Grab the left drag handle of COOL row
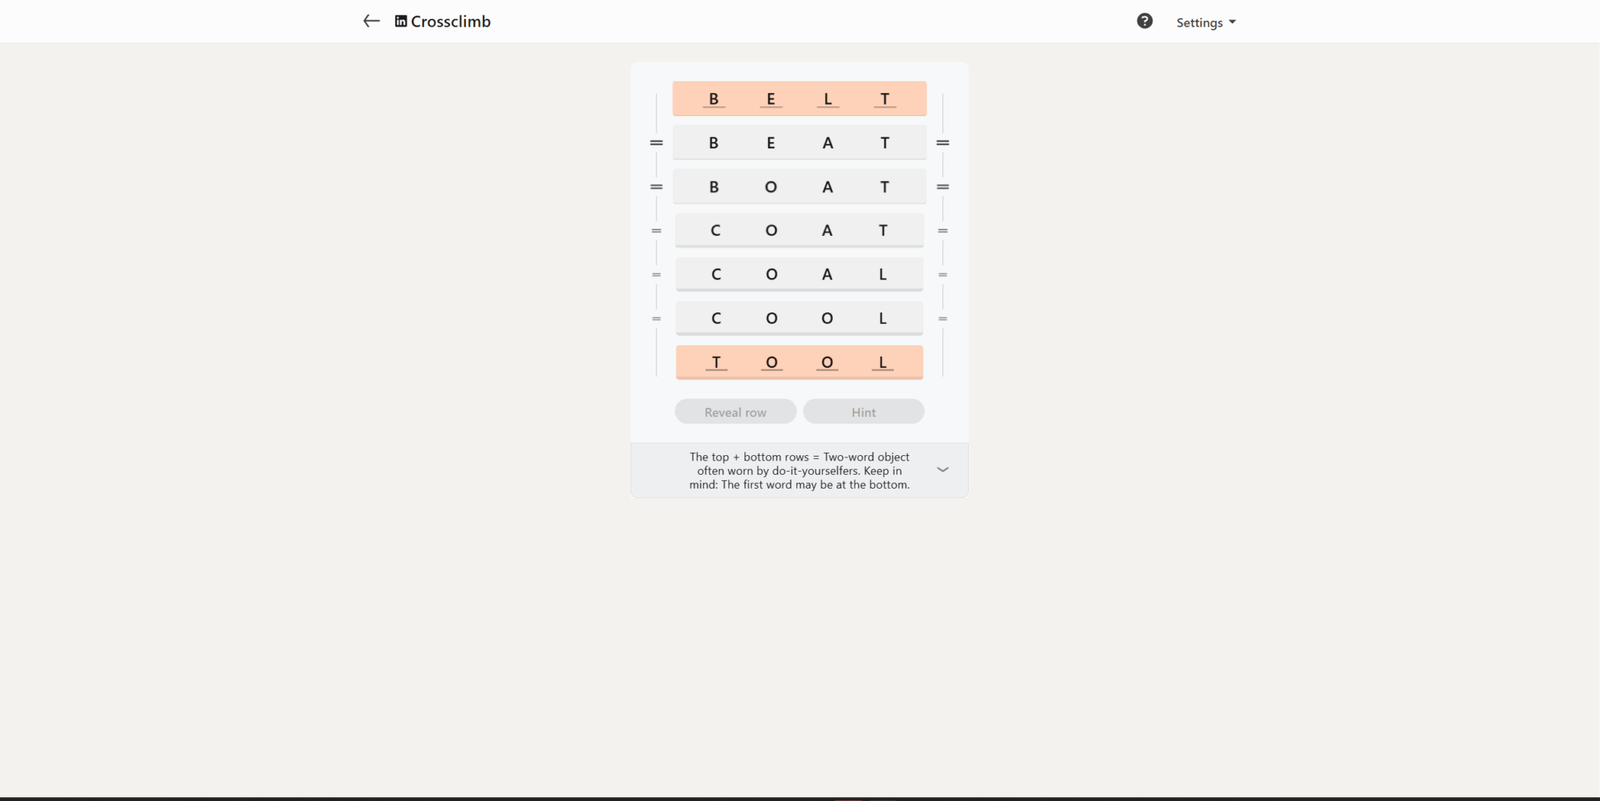1600x801 pixels. [x=656, y=319]
